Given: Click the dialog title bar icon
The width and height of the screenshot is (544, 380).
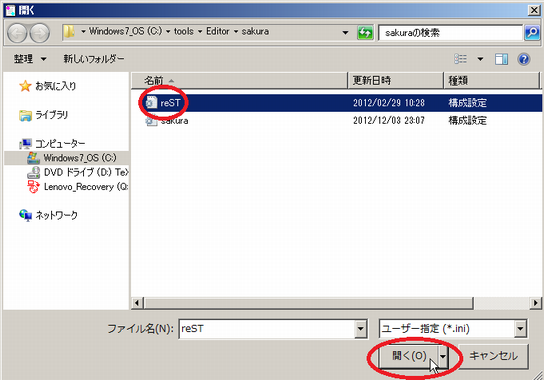Looking at the screenshot, I should [x=11, y=10].
